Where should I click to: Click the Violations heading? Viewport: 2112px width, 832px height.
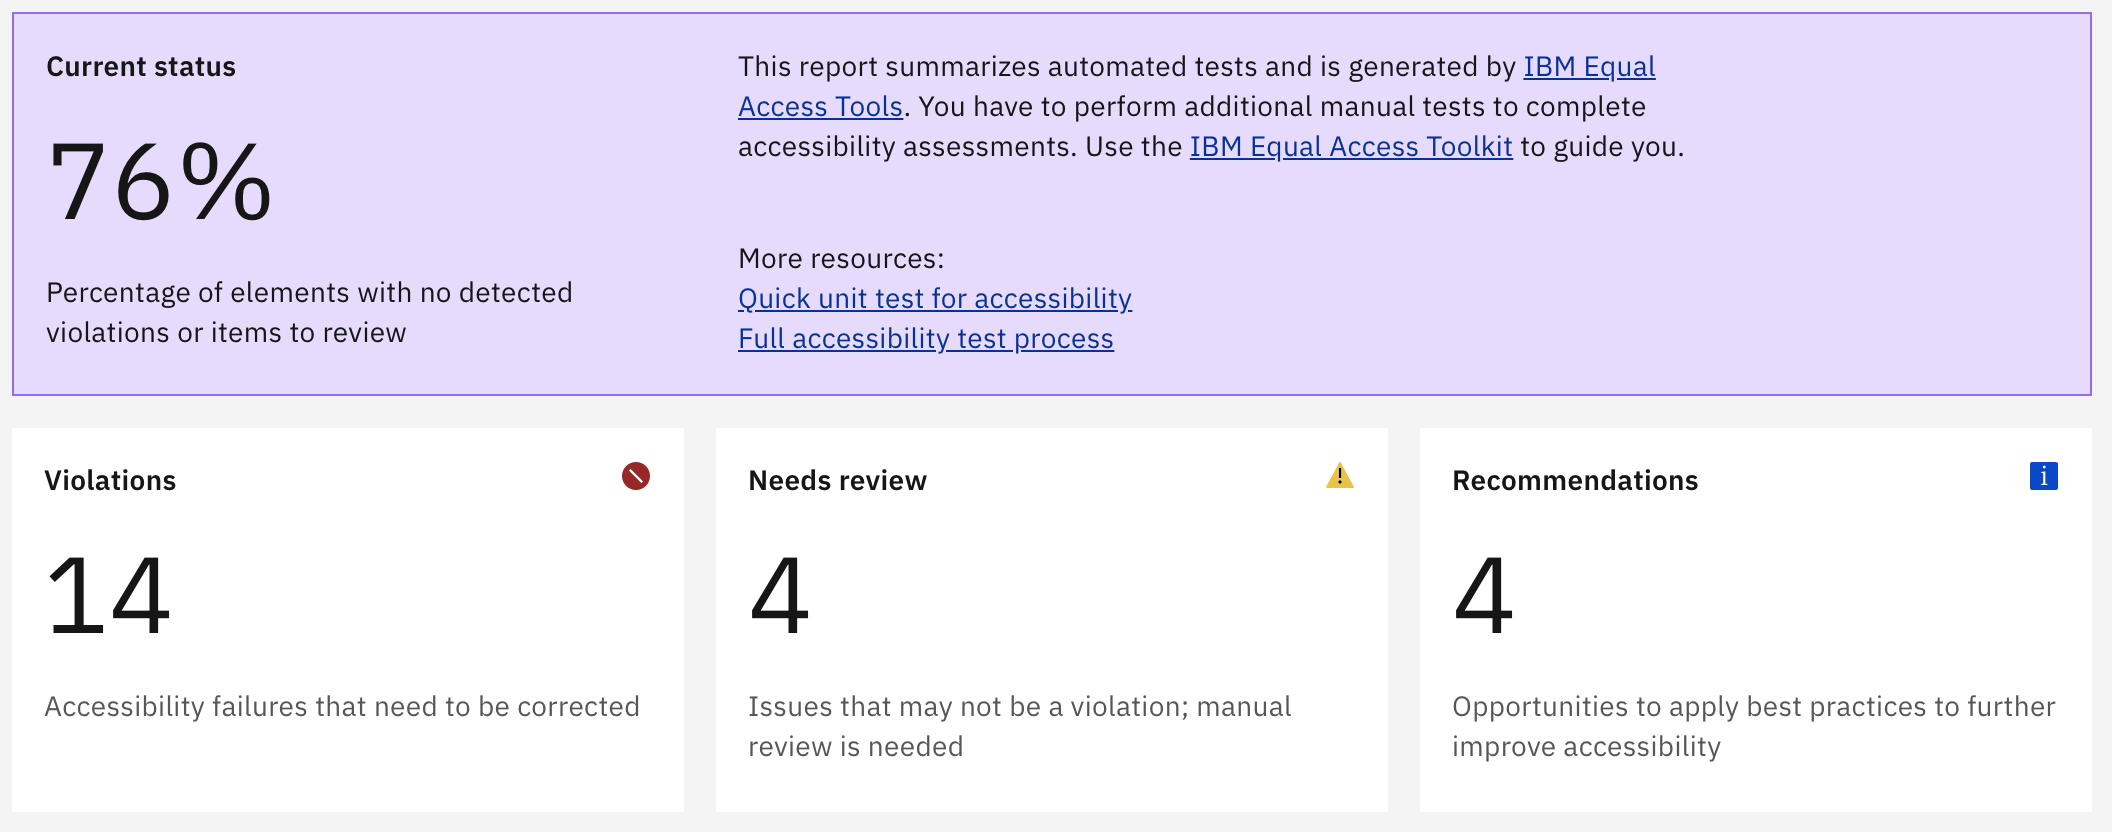point(110,481)
